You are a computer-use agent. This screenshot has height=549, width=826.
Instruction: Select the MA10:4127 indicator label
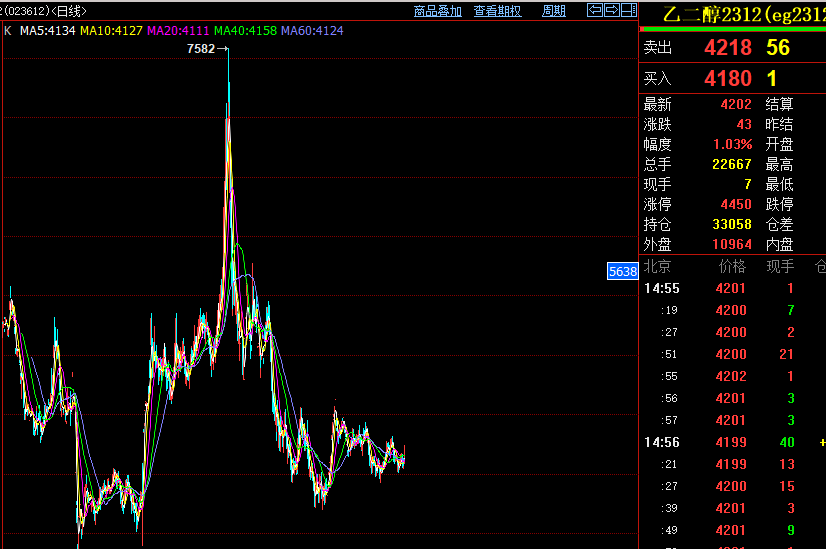coord(111,31)
